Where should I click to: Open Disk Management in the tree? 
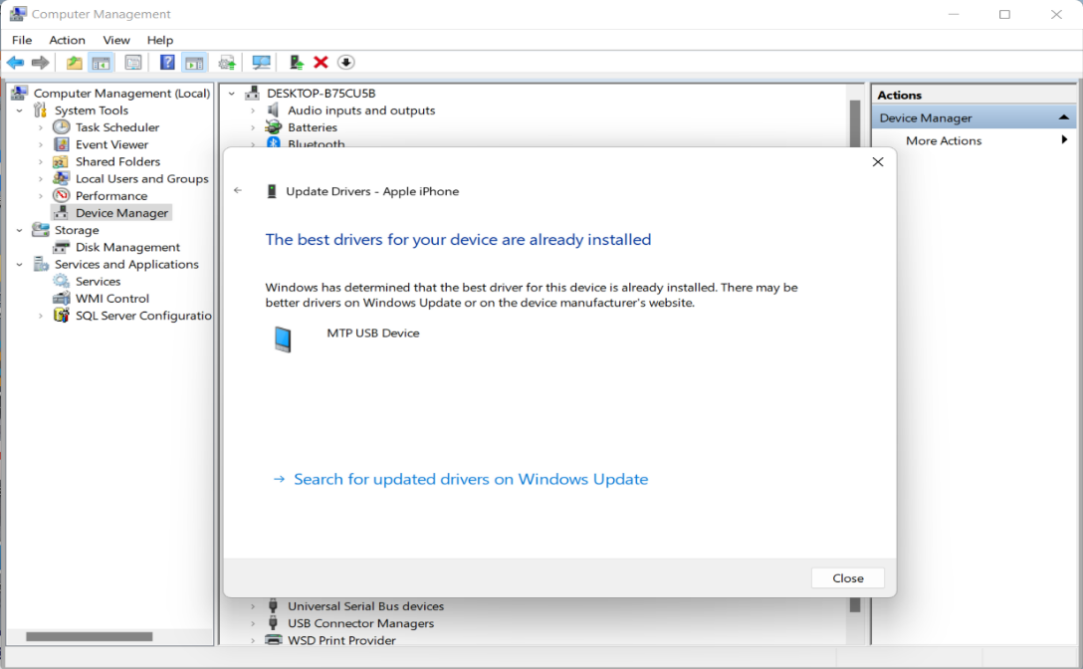(128, 247)
